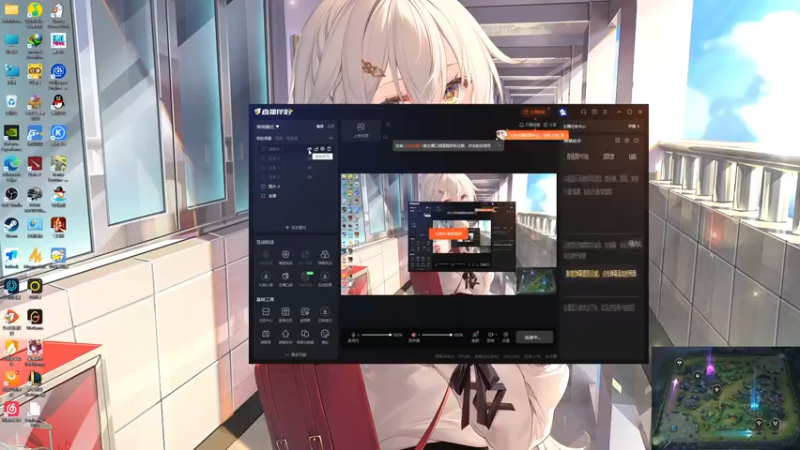Close the orange tip banner
The width and height of the screenshot is (800, 450).
click(564, 135)
